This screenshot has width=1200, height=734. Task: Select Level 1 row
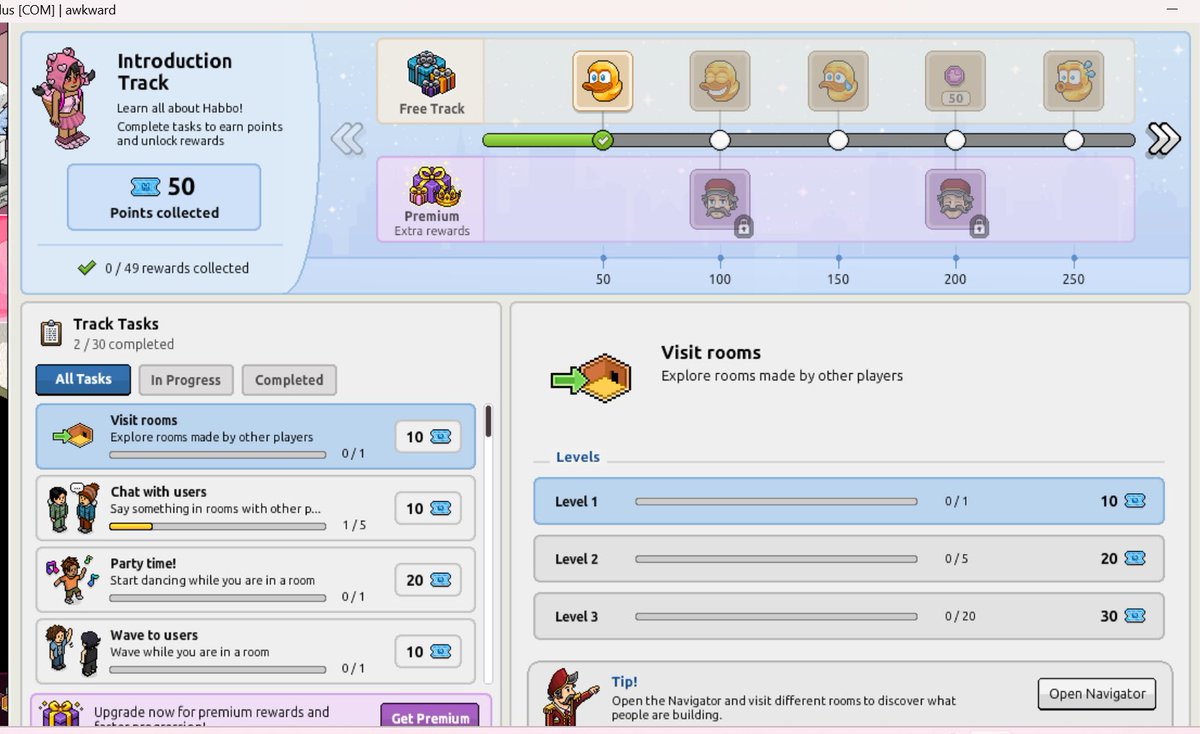(x=849, y=501)
